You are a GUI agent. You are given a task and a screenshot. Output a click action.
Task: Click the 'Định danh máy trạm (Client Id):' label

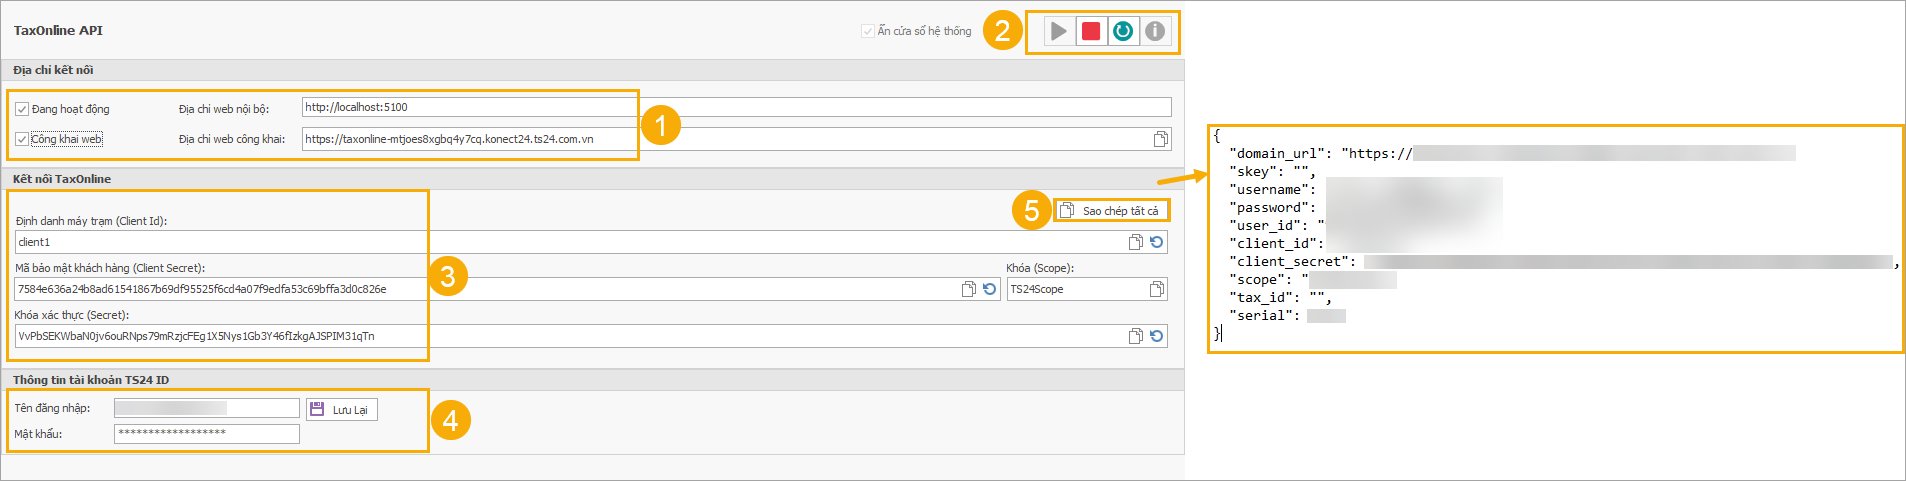(x=91, y=221)
